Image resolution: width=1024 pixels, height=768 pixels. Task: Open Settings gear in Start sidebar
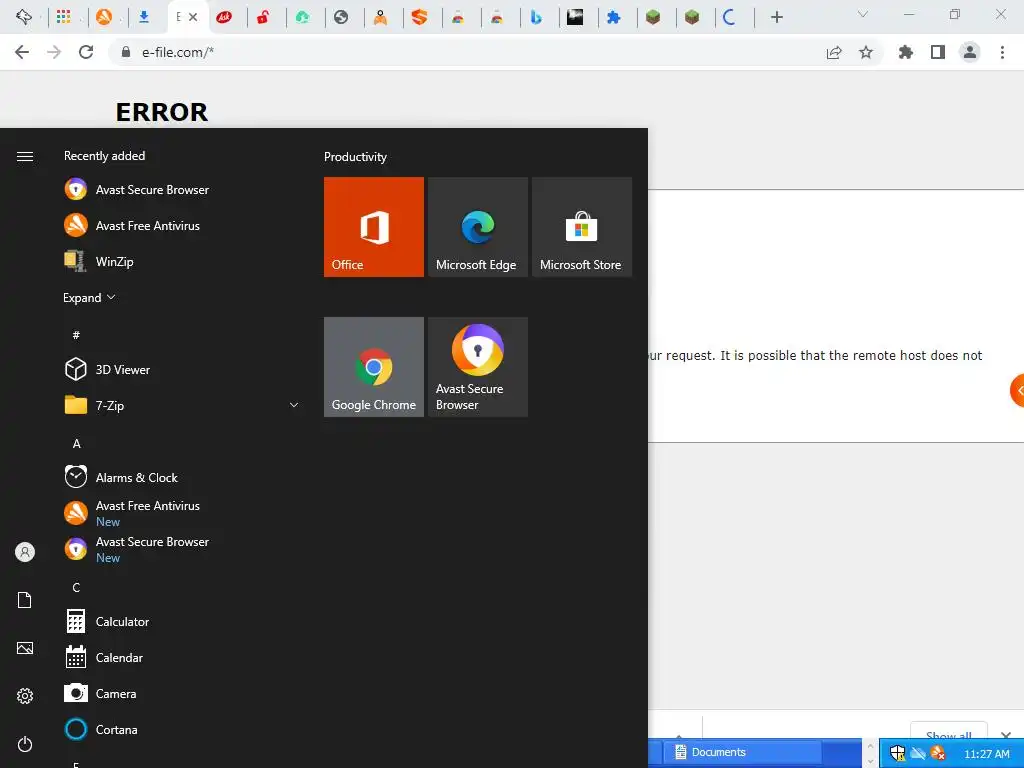25,696
